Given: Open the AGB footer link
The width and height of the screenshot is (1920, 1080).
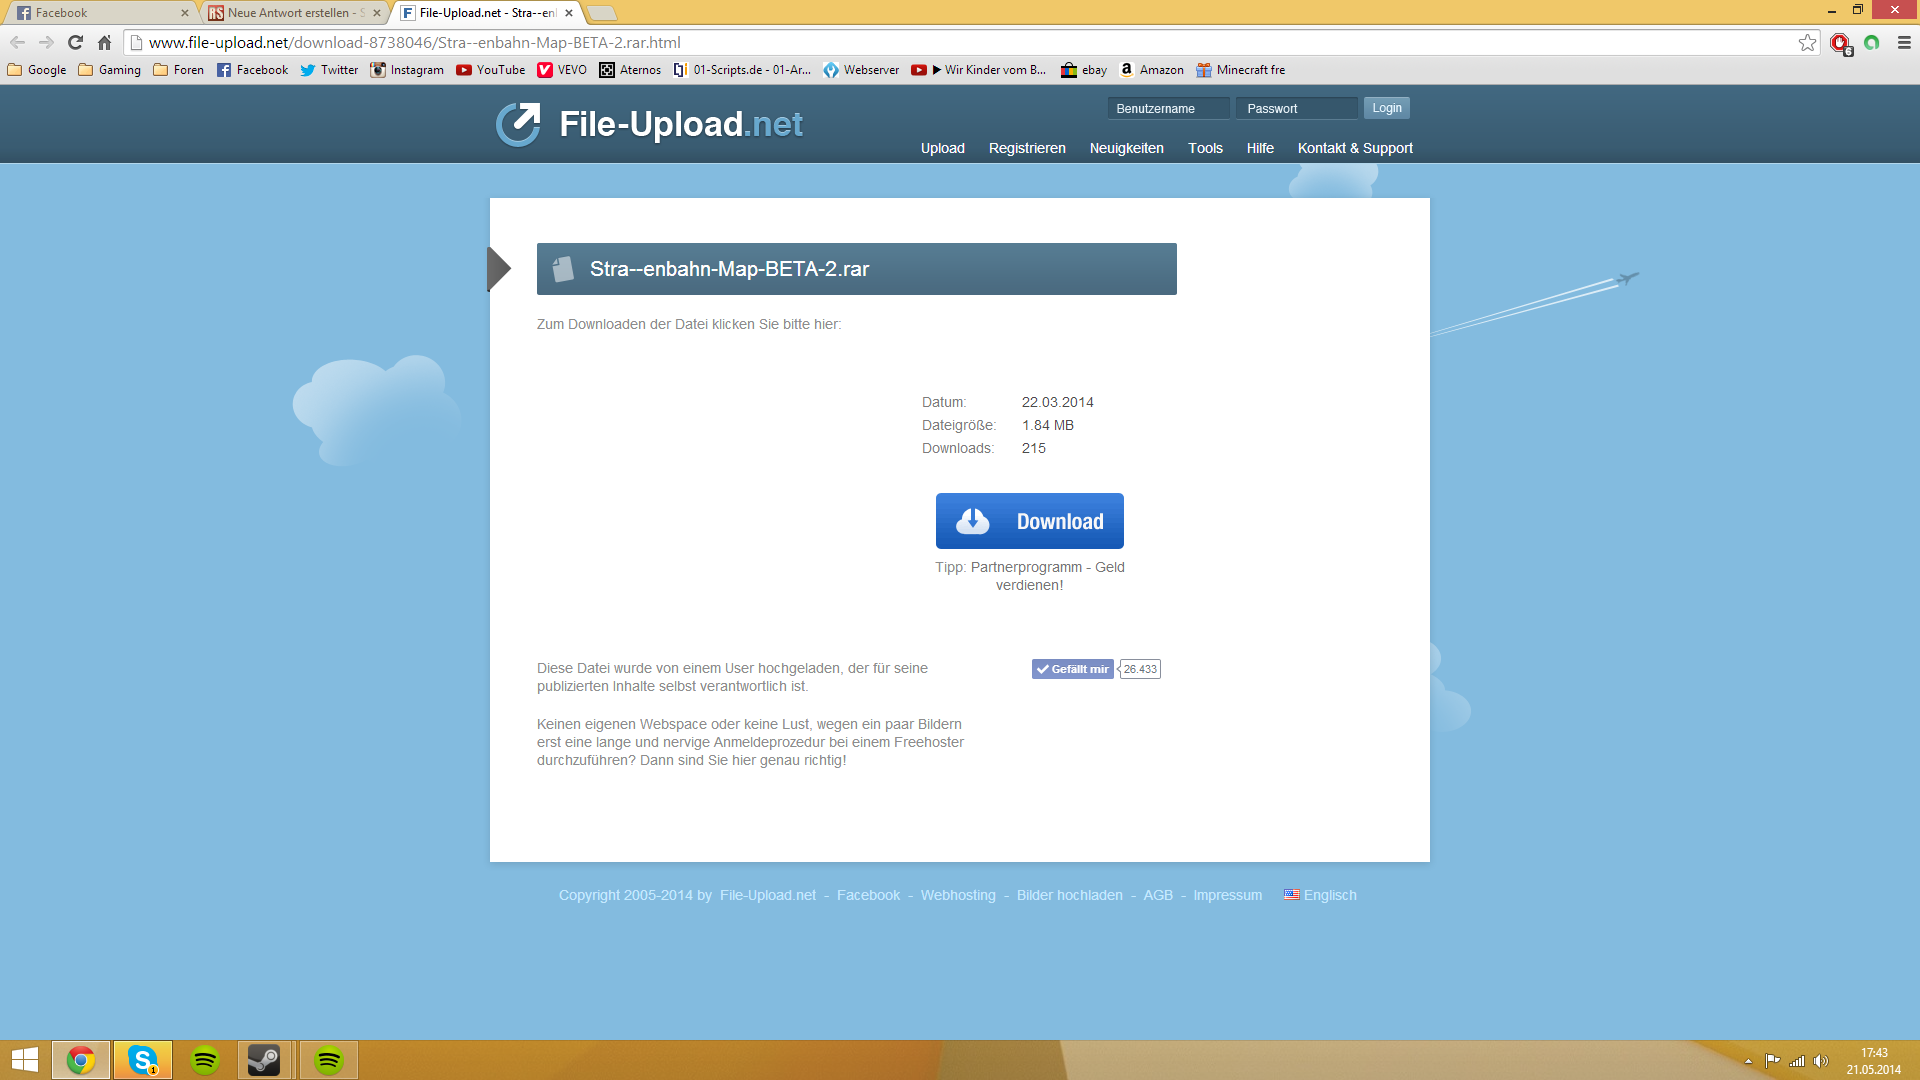Looking at the screenshot, I should point(1158,895).
